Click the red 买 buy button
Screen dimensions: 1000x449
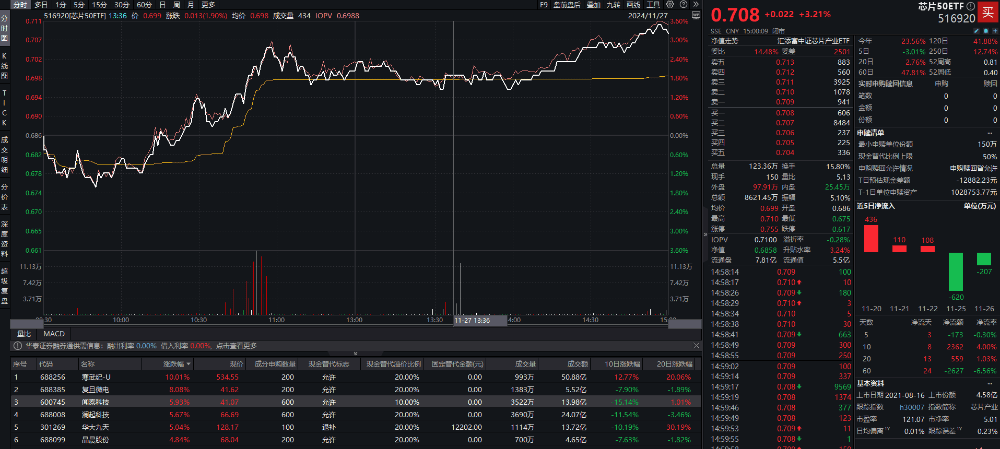point(987,13)
